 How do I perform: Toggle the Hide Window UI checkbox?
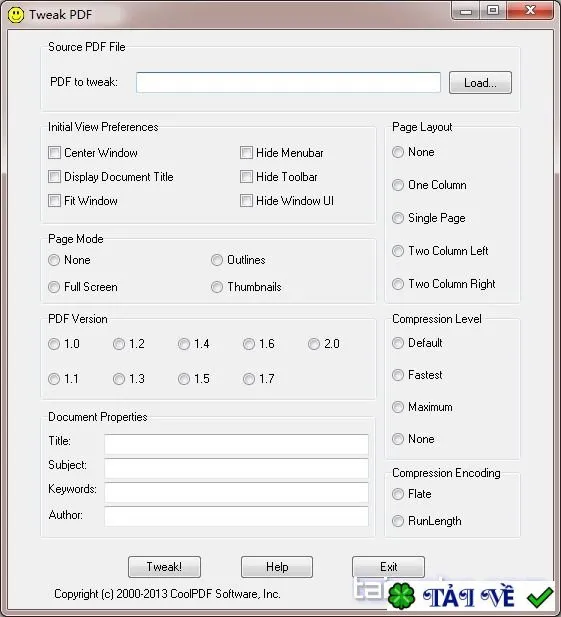coord(246,201)
